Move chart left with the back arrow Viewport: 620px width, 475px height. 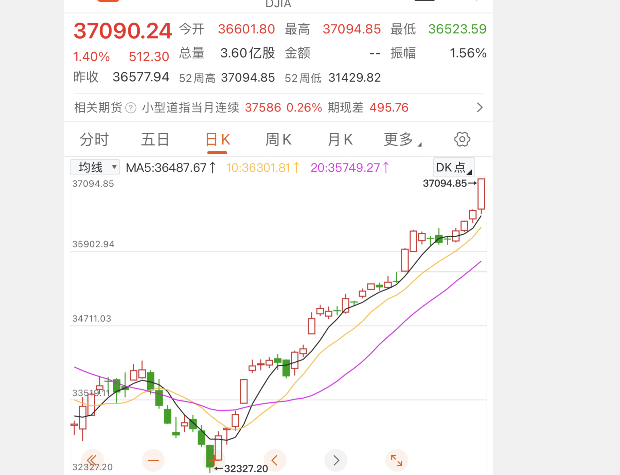[x=275, y=460]
